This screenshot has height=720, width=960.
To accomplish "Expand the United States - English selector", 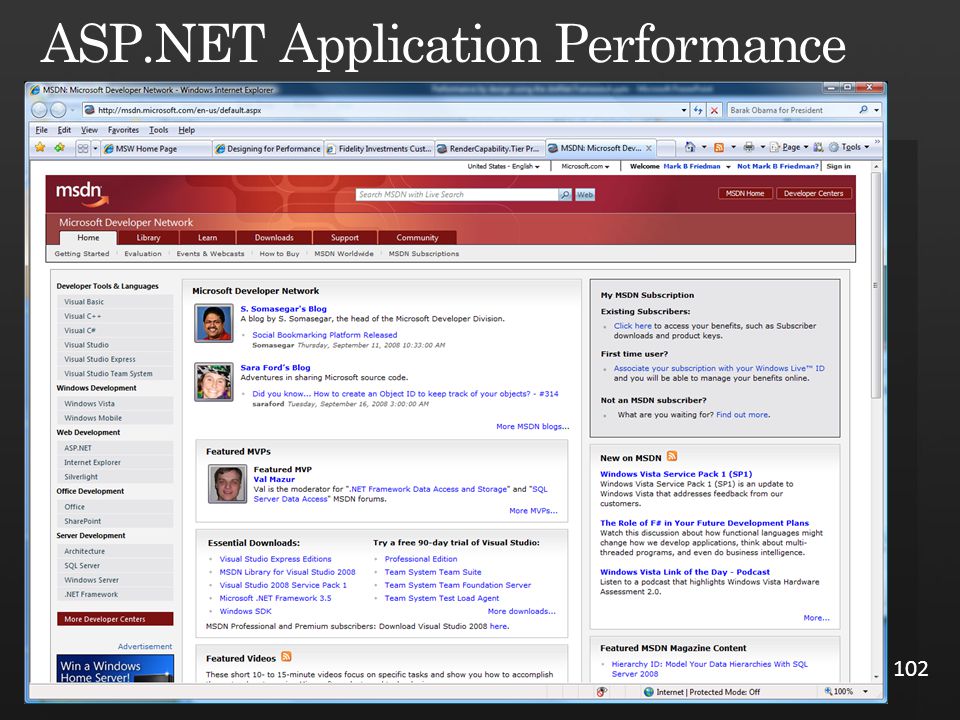I will [503, 166].
